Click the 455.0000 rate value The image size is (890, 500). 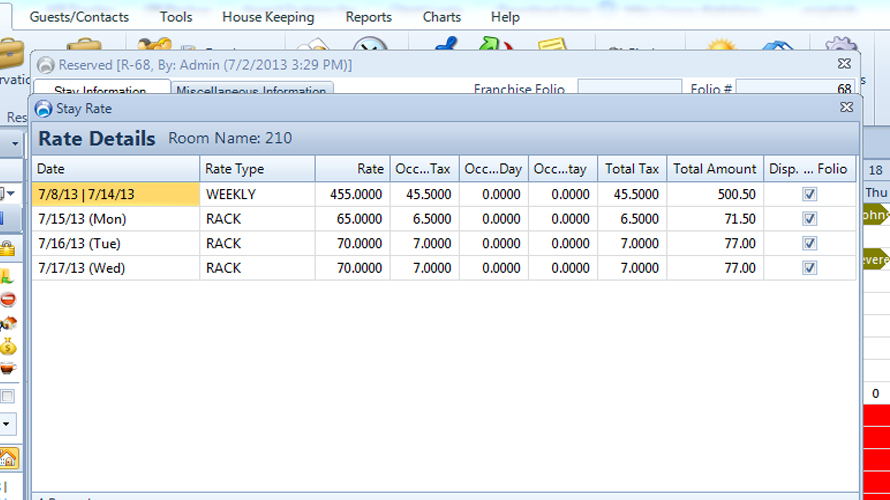[x=352, y=194]
